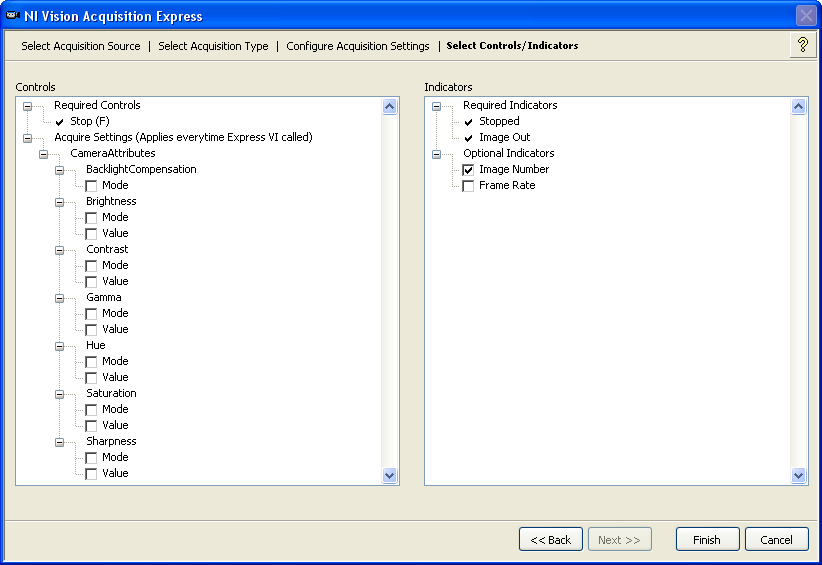Collapse the CameraAttributes tree node

coord(44,154)
